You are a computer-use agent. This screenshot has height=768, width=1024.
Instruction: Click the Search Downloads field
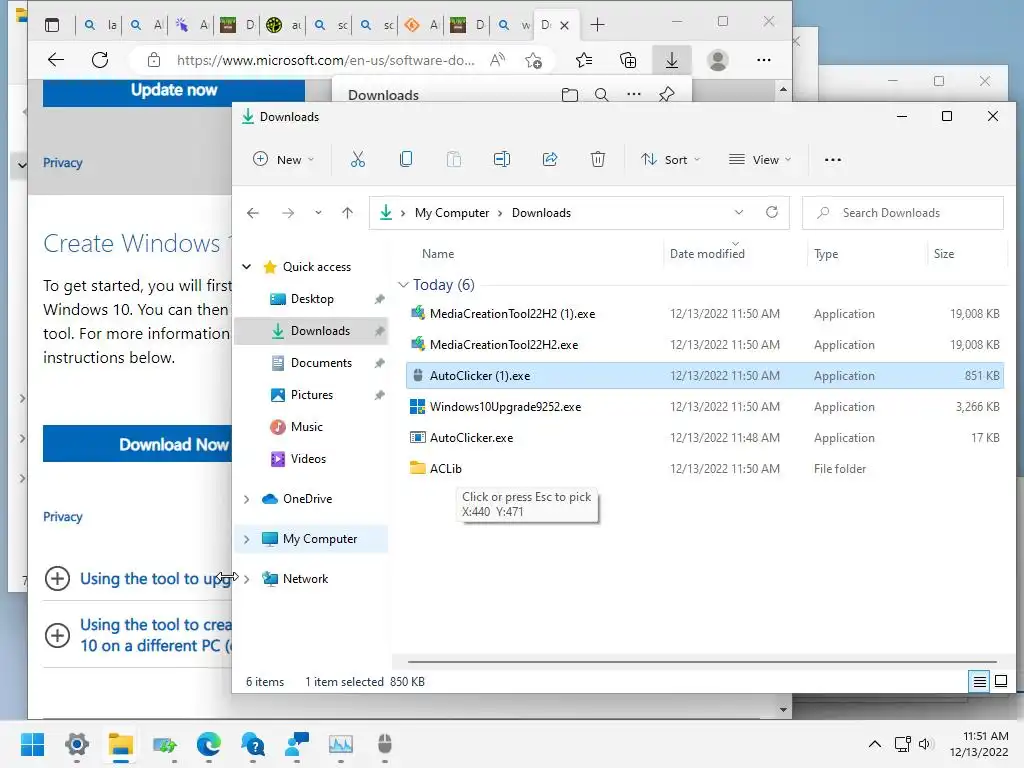point(903,213)
